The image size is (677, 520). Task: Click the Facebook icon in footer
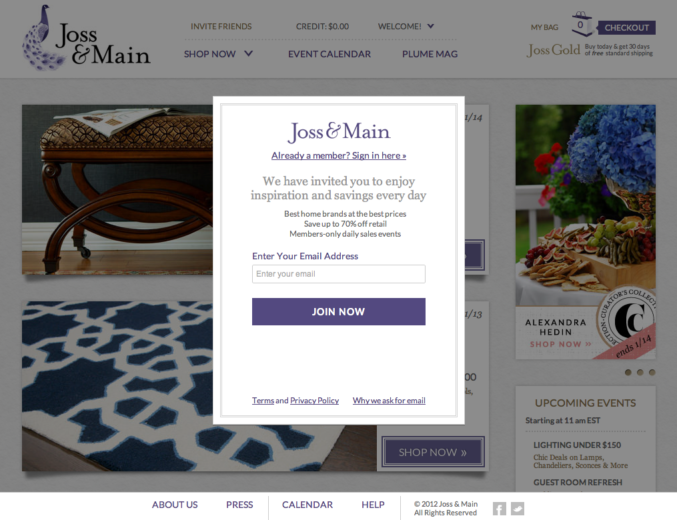[x=499, y=508]
